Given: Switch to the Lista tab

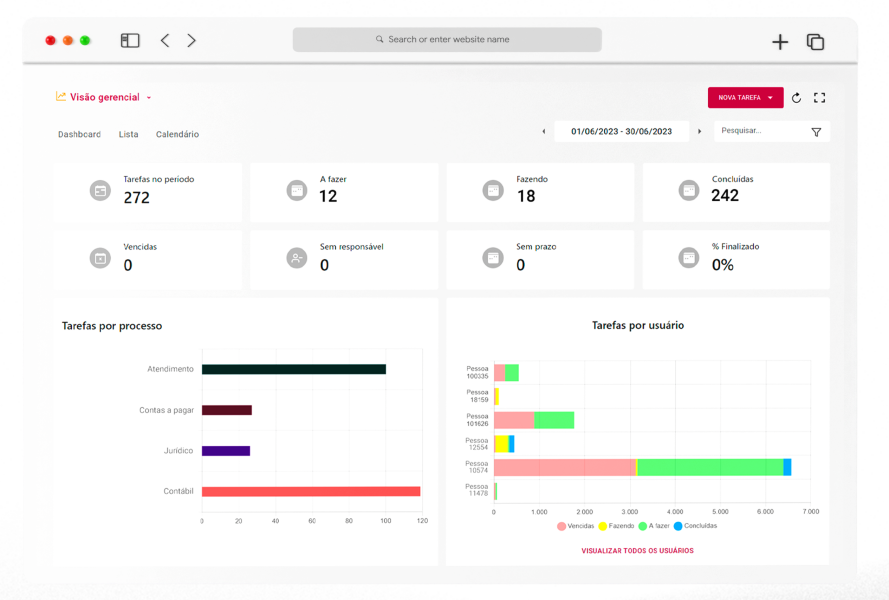Looking at the screenshot, I should point(128,134).
